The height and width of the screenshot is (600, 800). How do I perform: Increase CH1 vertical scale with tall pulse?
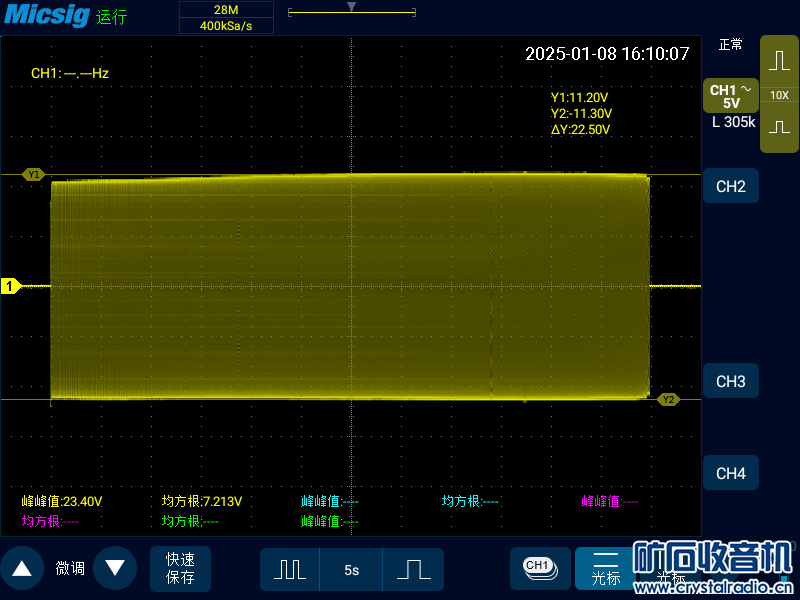(779, 60)
